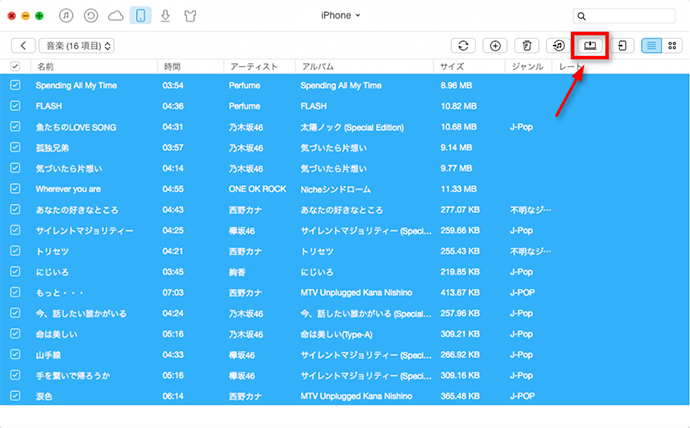
Task: Select にじいろ song title
Action: (52, 272)
